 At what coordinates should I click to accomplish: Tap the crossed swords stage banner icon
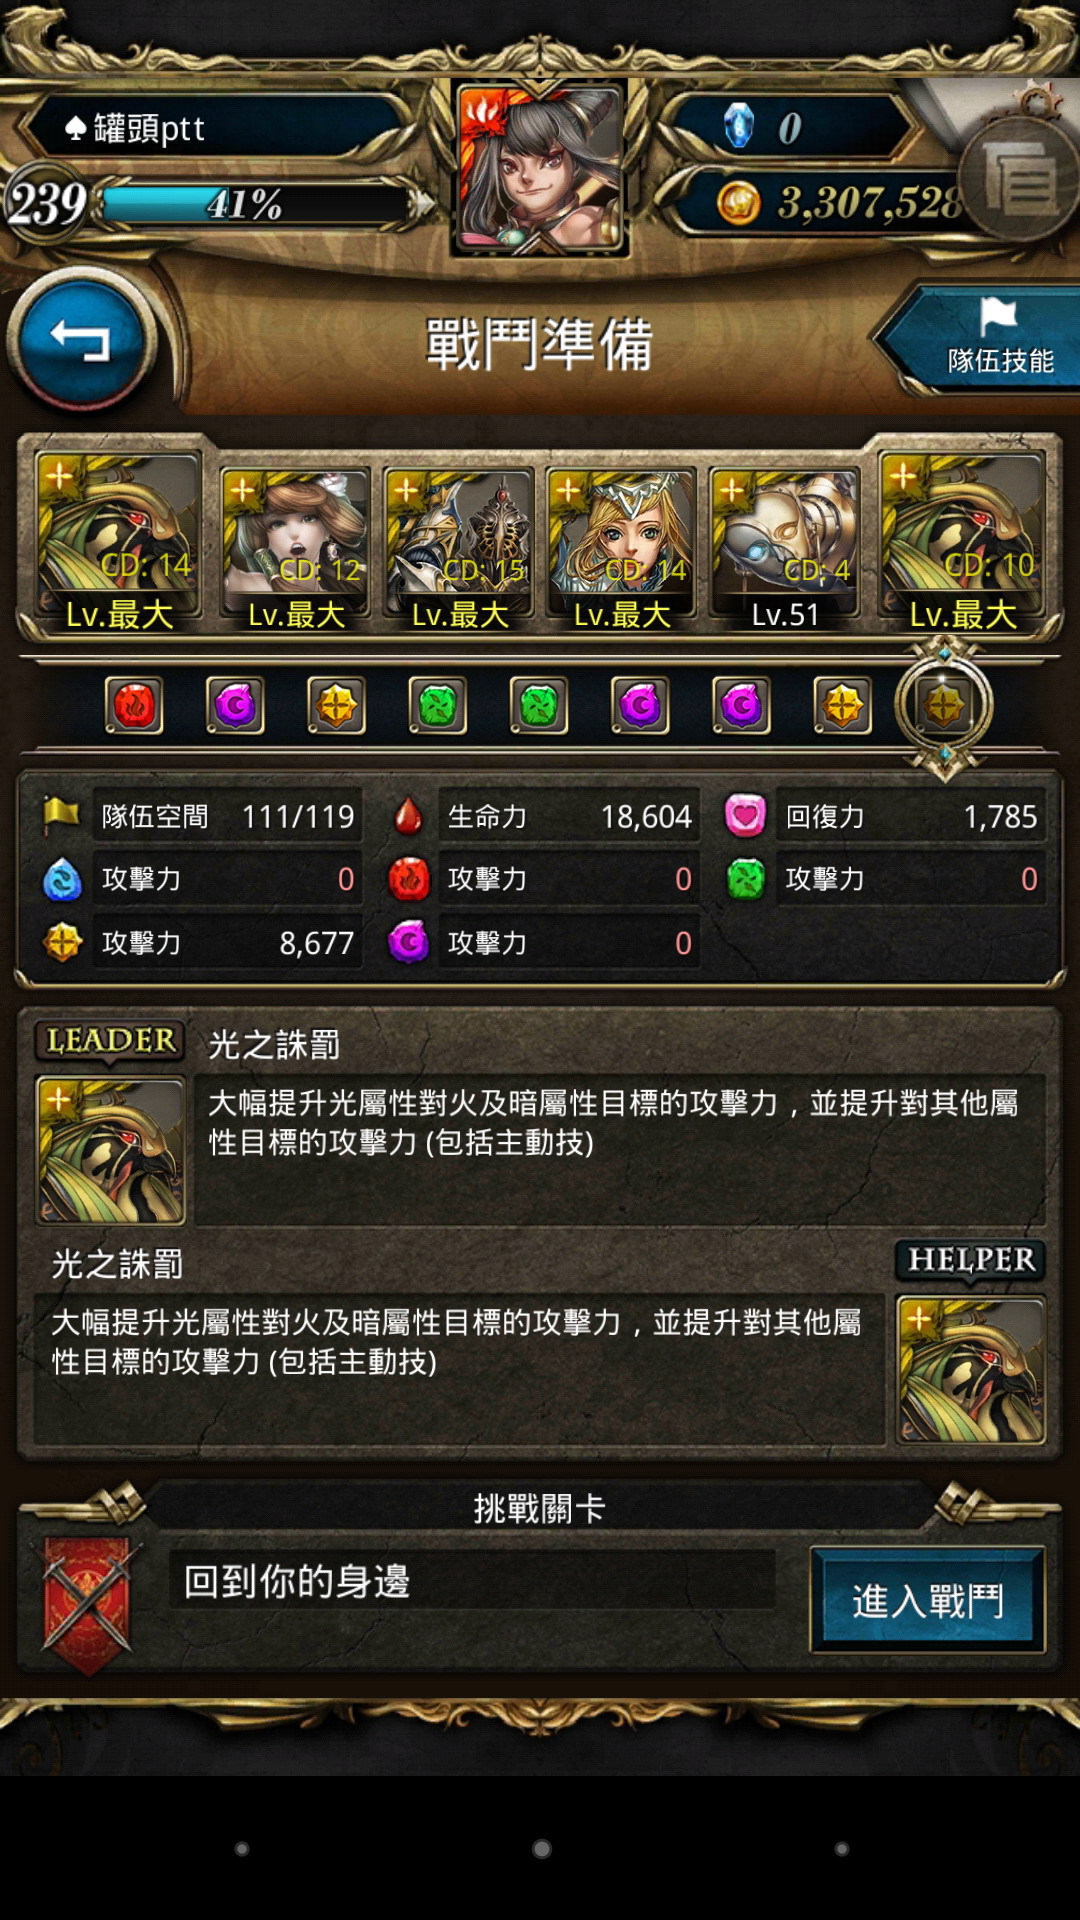[x=88, y=1605]
